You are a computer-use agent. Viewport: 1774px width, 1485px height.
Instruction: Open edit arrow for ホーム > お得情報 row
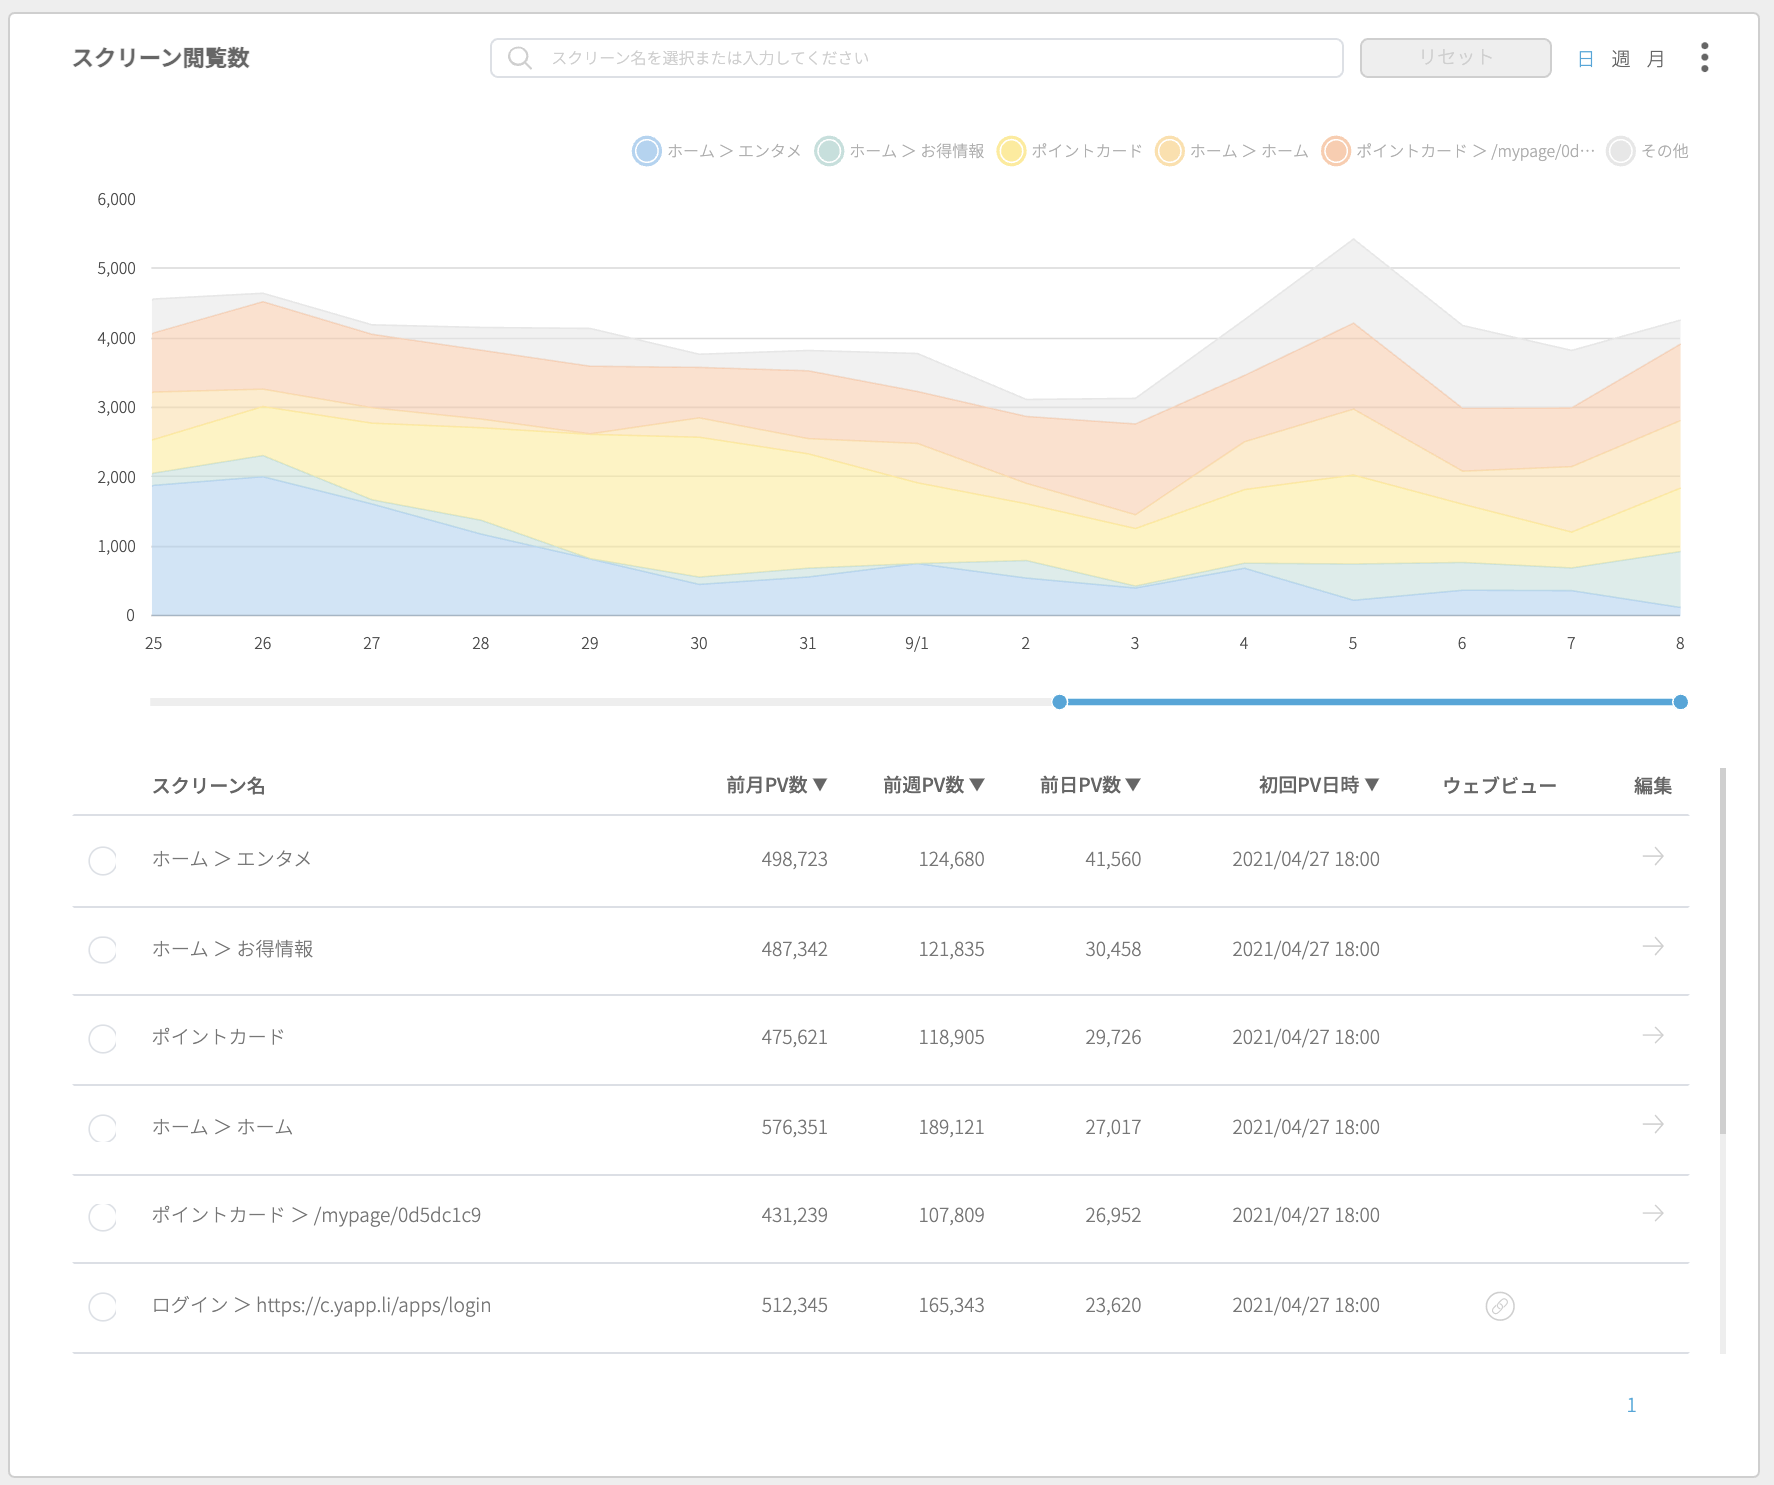(1653, 946)
